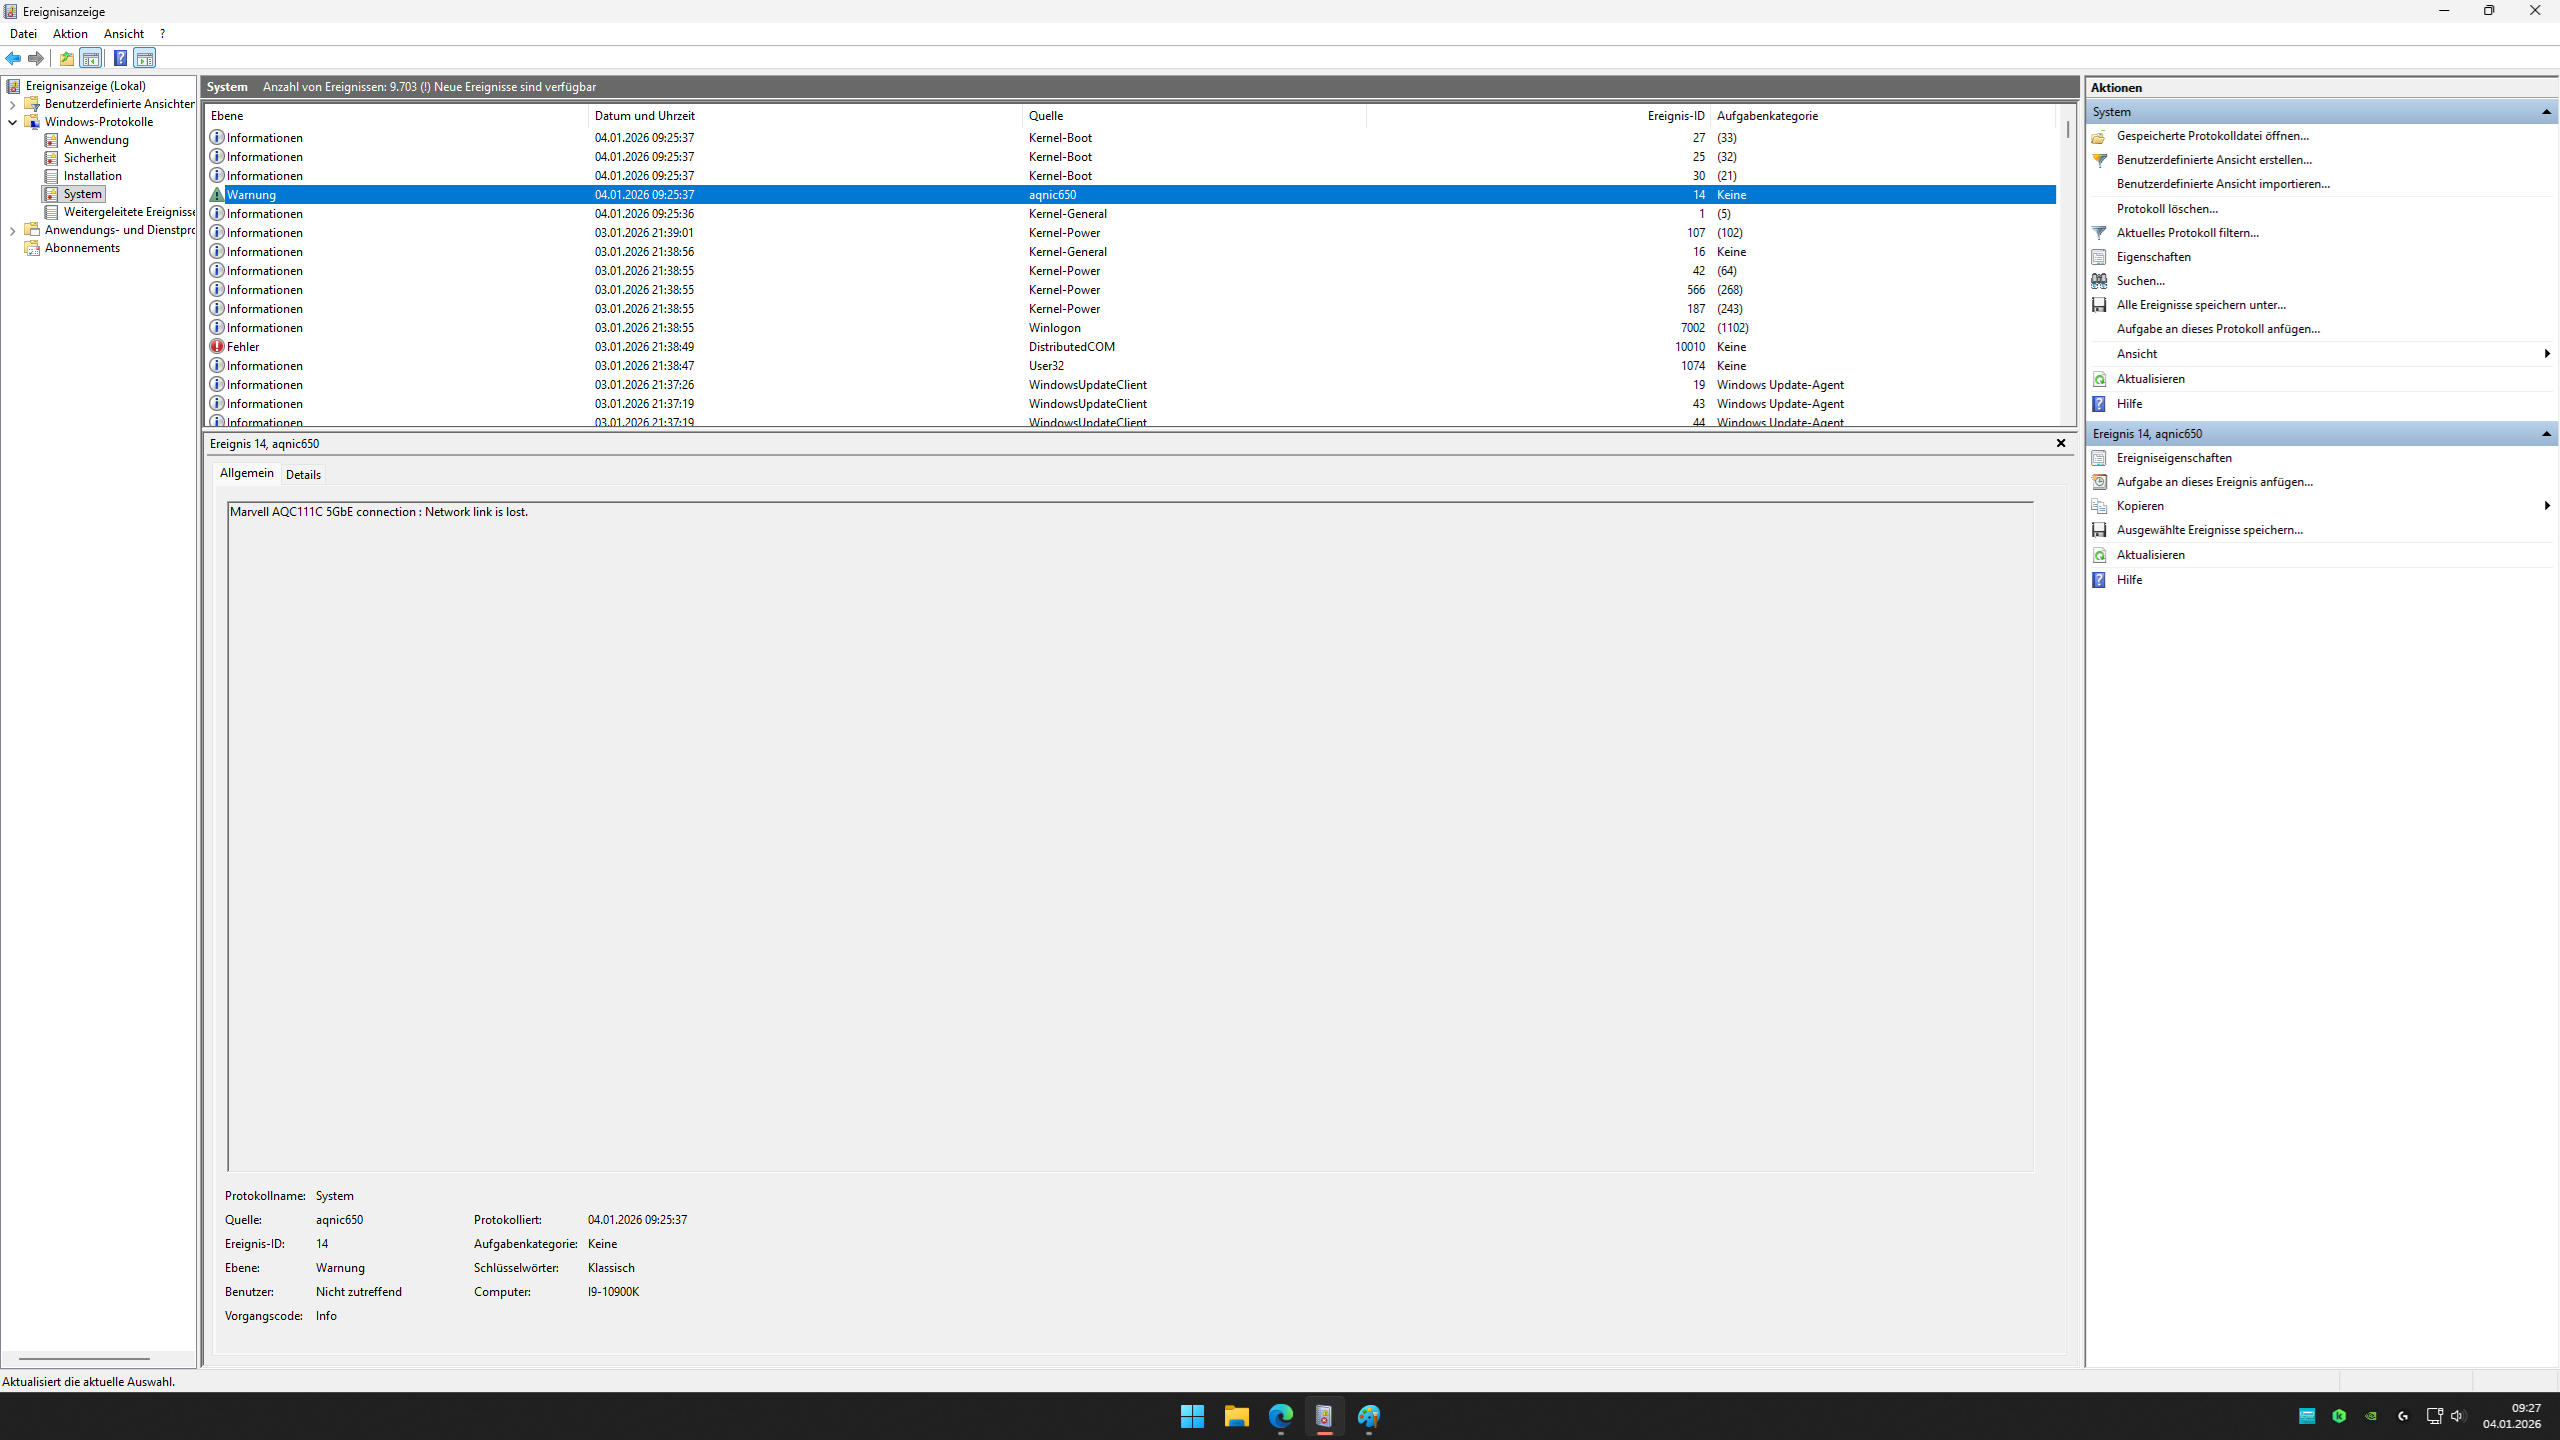
Task: Sort by the Ereignis-ID column header
Action: click(x=1538, y=116)
